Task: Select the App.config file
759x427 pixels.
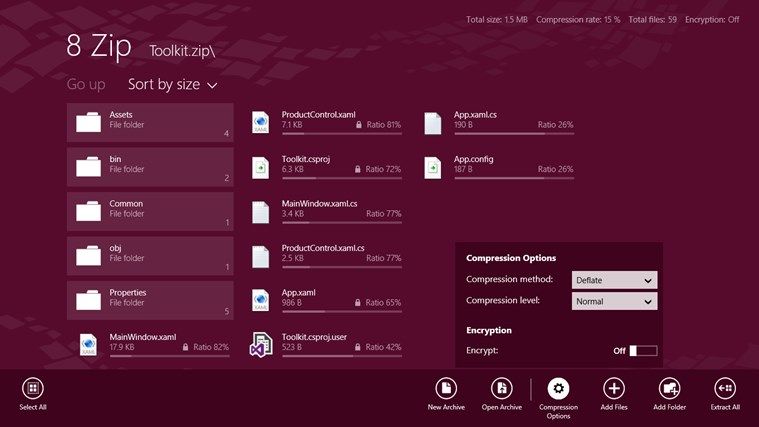Action: (x=499, y=167)
